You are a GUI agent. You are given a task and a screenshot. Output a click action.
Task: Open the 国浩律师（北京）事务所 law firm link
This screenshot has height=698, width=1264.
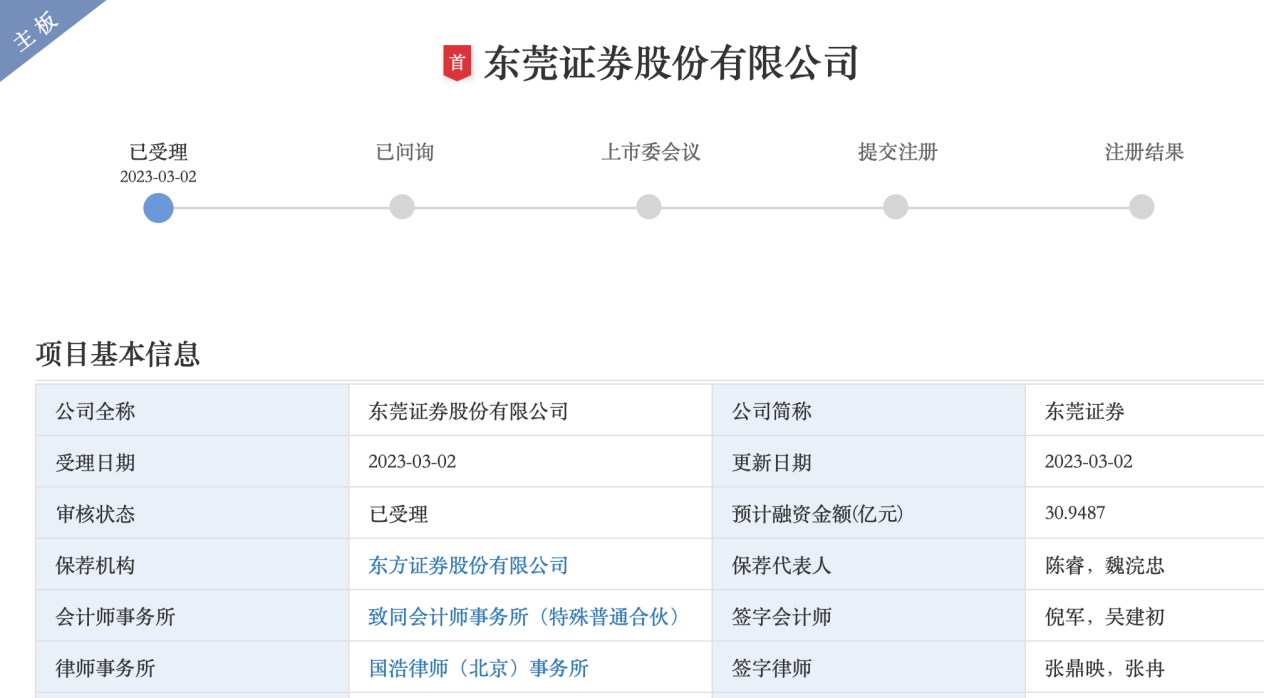tap(478, 668)
